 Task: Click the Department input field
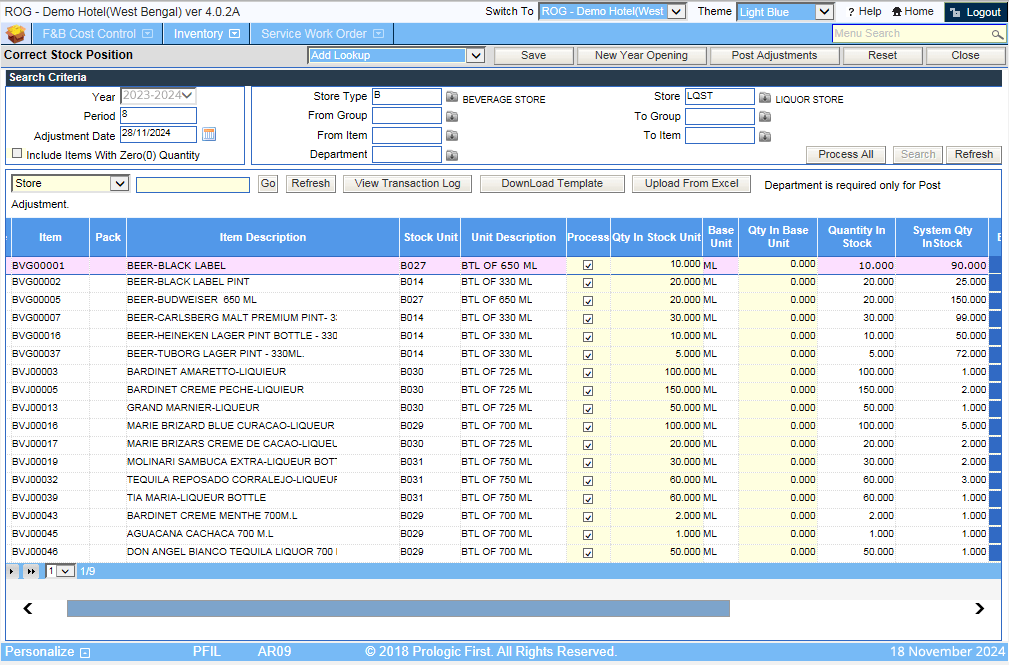(x=407, y=155)
